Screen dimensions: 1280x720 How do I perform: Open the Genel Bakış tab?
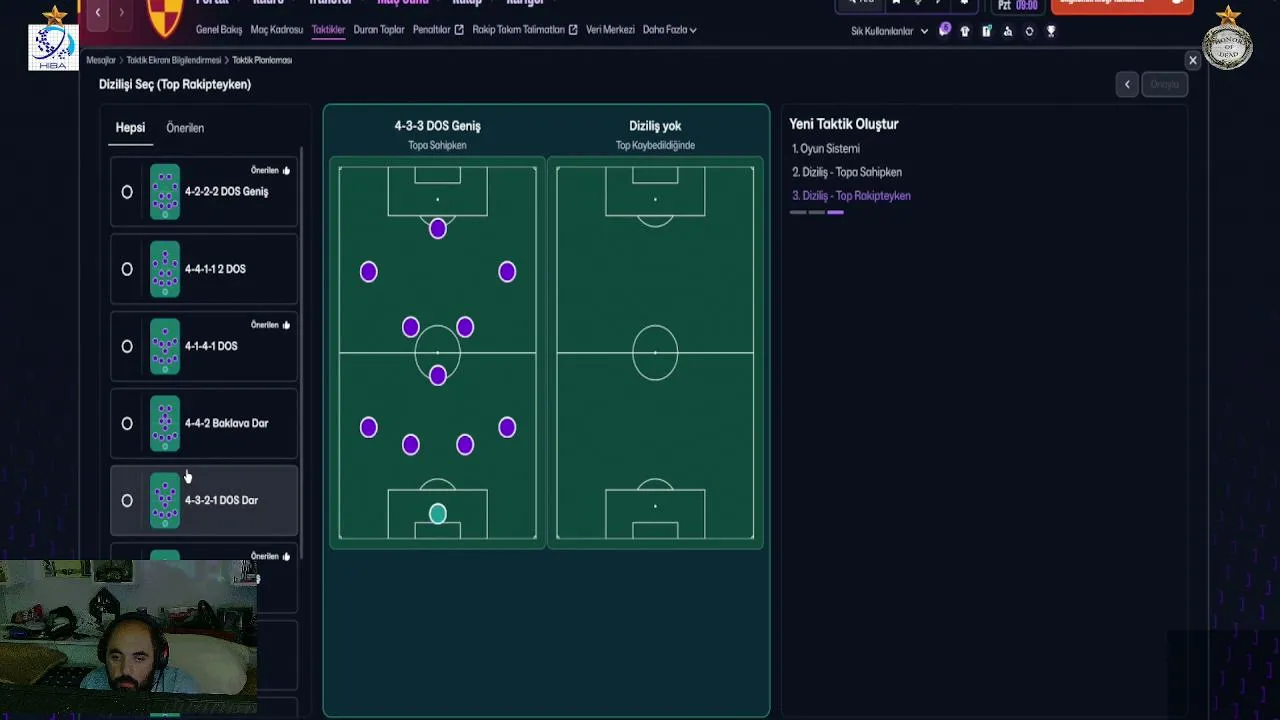pos(219,30)
